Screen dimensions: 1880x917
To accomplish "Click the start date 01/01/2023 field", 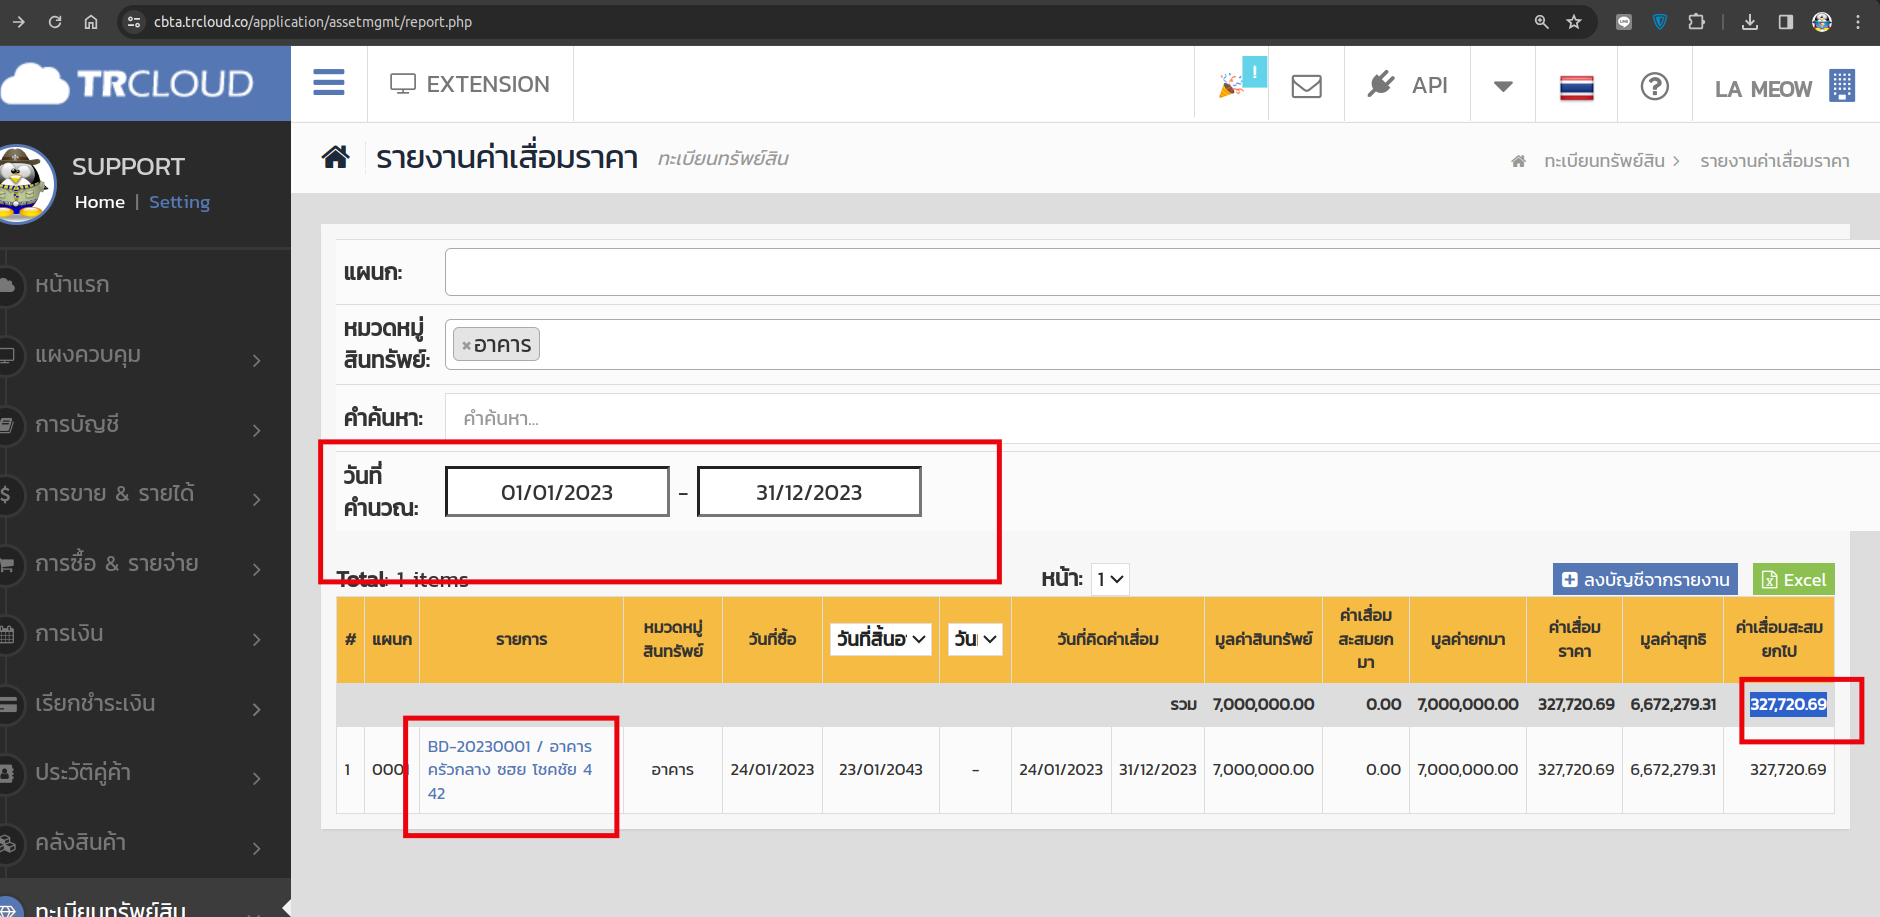I will tap(557, 492).
